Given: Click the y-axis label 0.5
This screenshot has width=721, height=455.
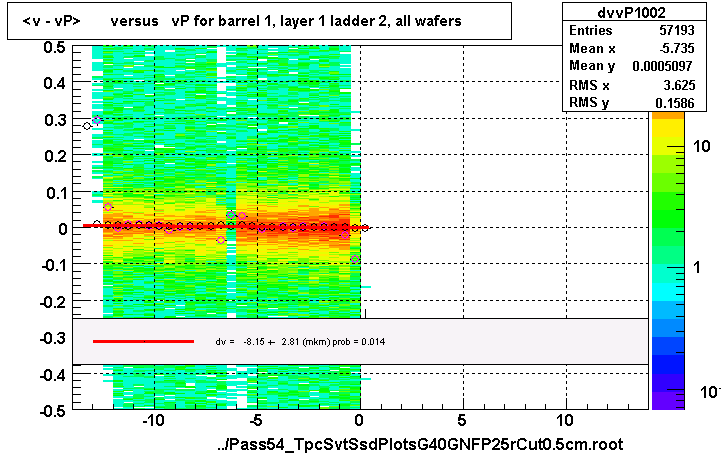Looking at the screenshot, I should tap(55, 47).
